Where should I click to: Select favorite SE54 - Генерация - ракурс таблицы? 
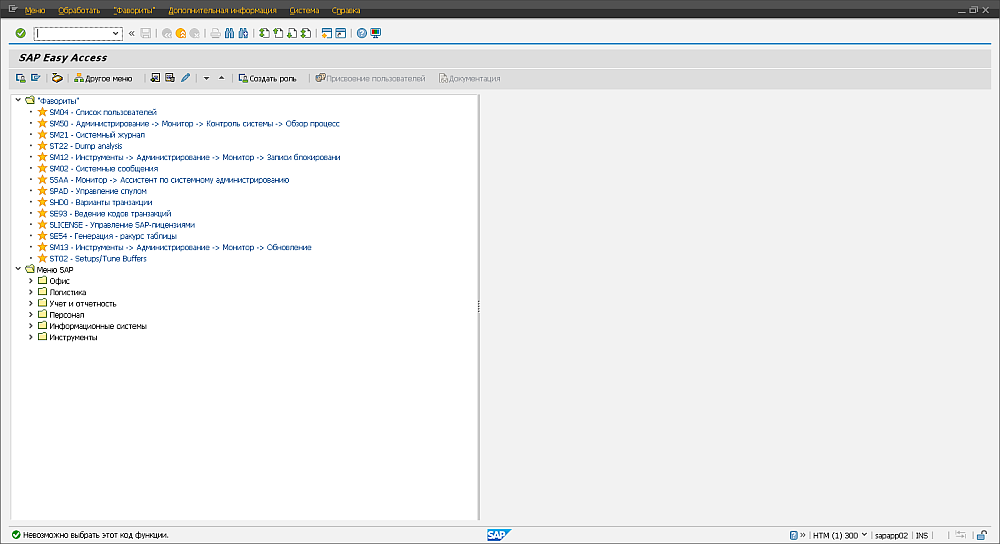pyautogui.click(x=113, y=236)
